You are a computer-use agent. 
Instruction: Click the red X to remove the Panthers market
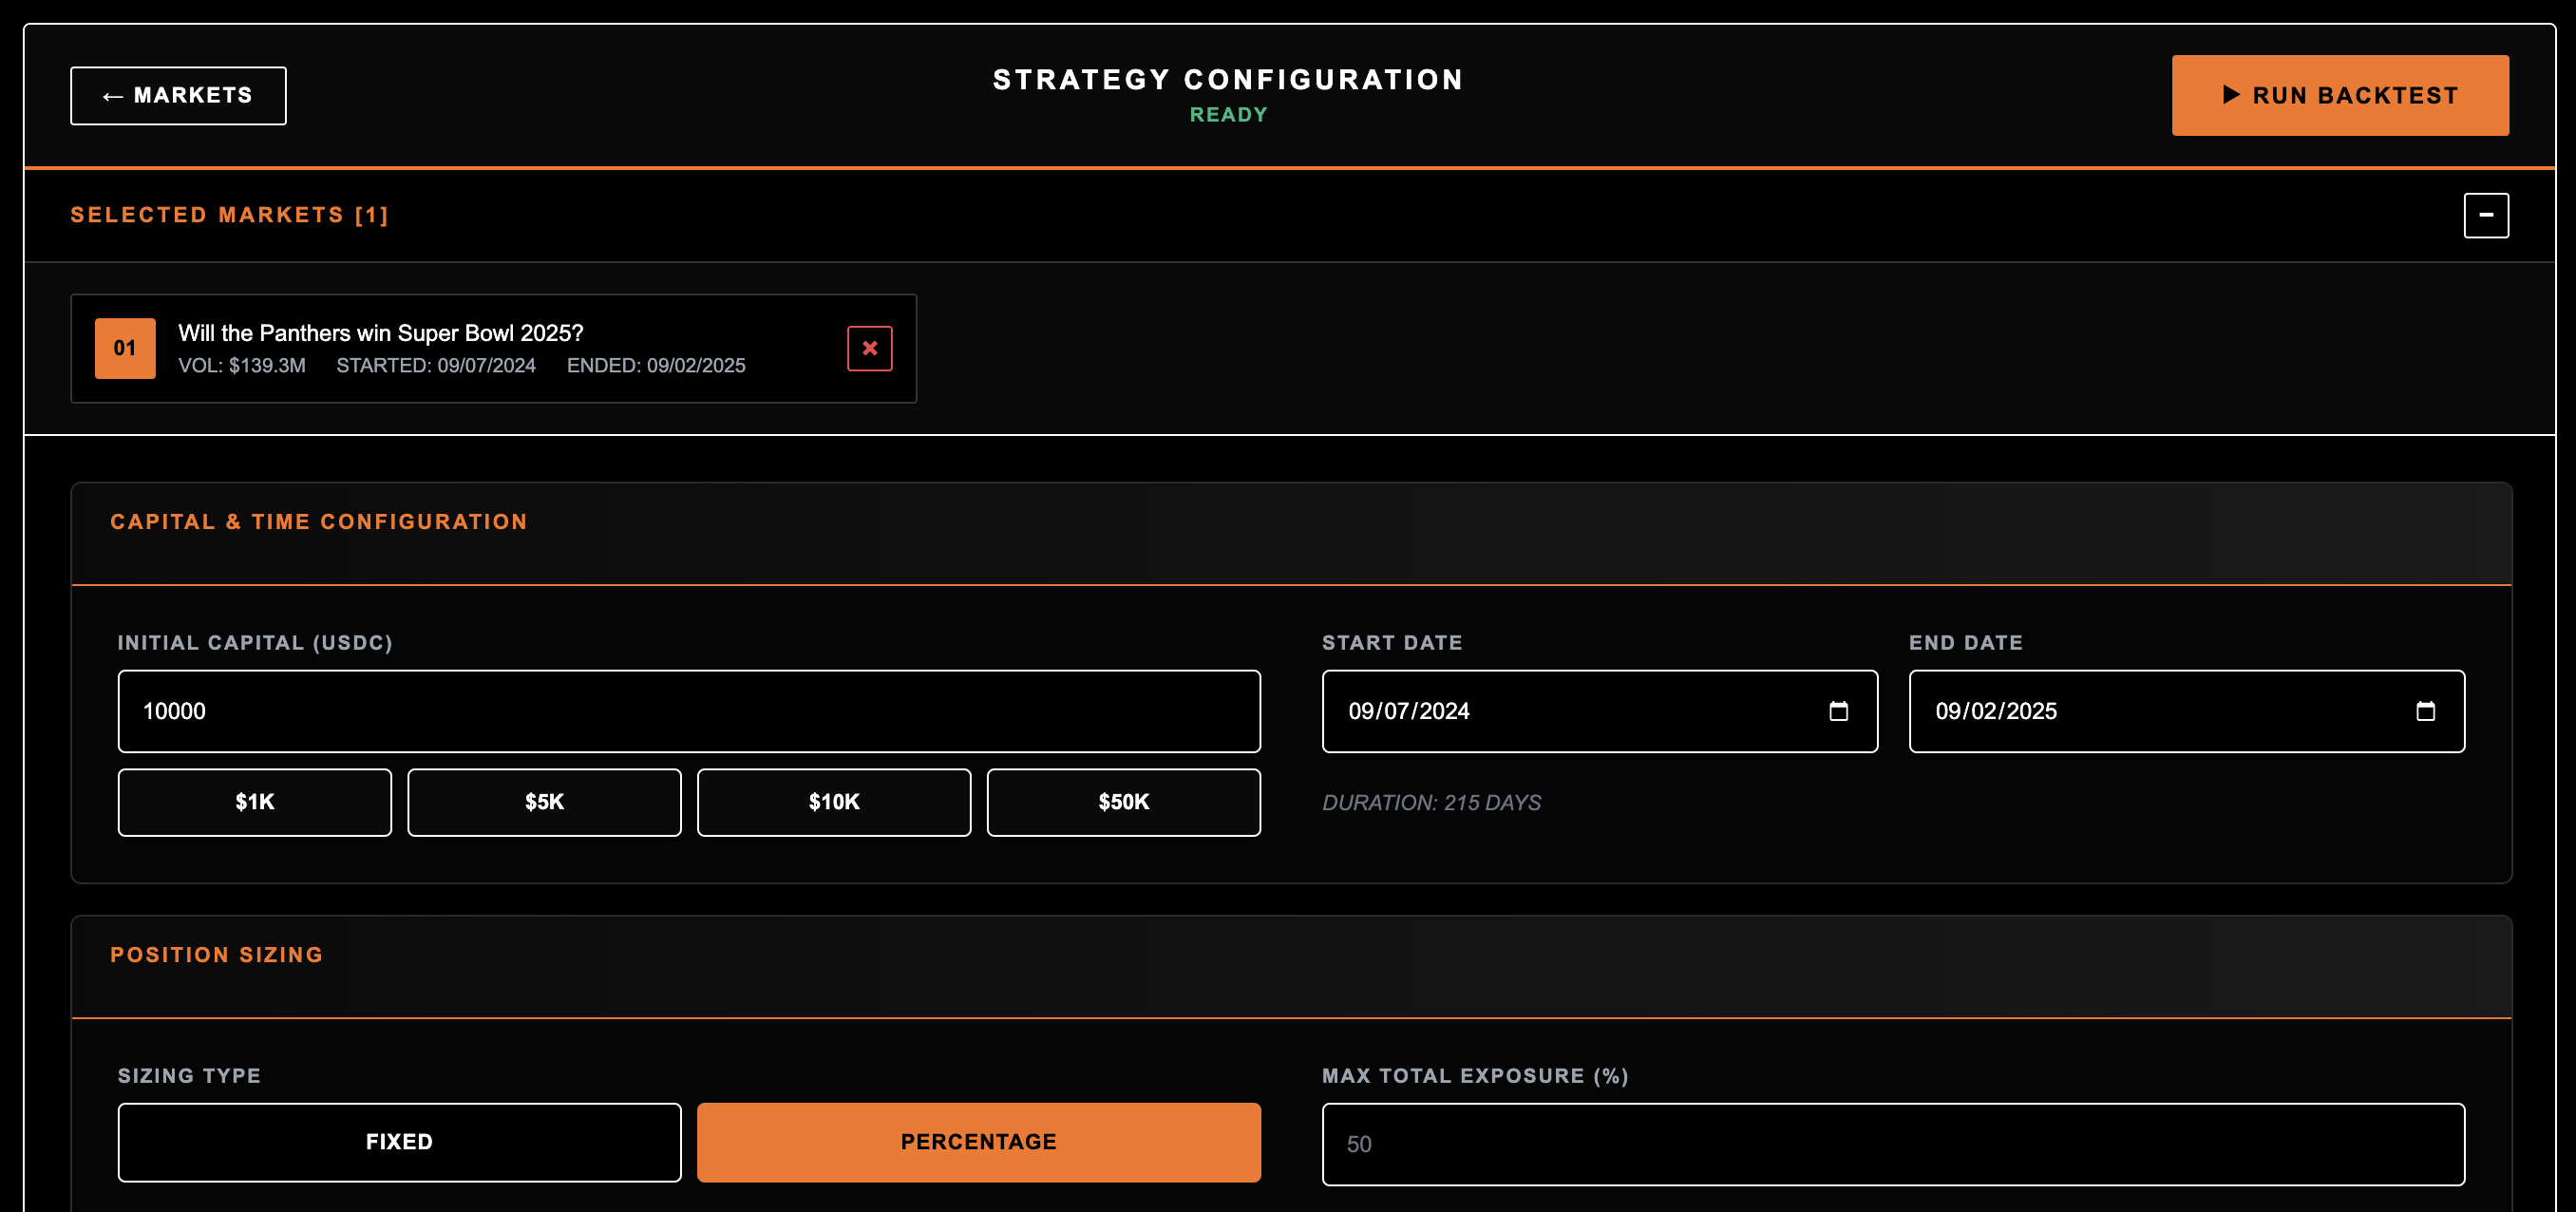coord(869,348)
